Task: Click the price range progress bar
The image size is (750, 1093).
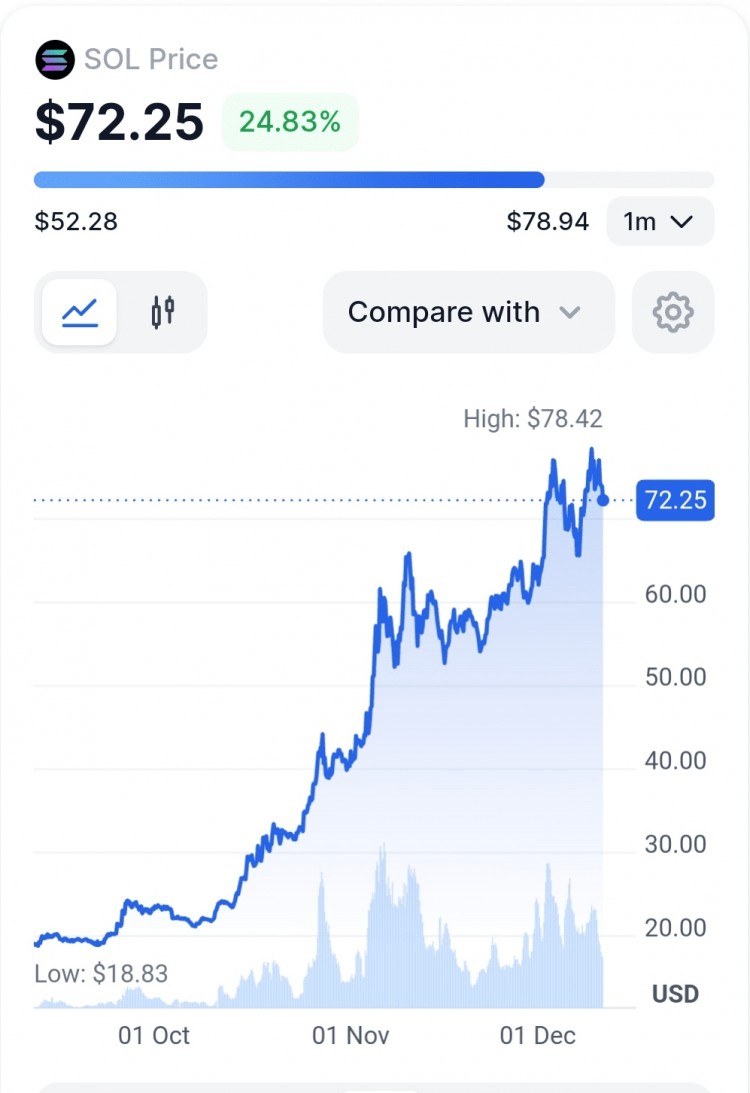Action: click(374, 180)
